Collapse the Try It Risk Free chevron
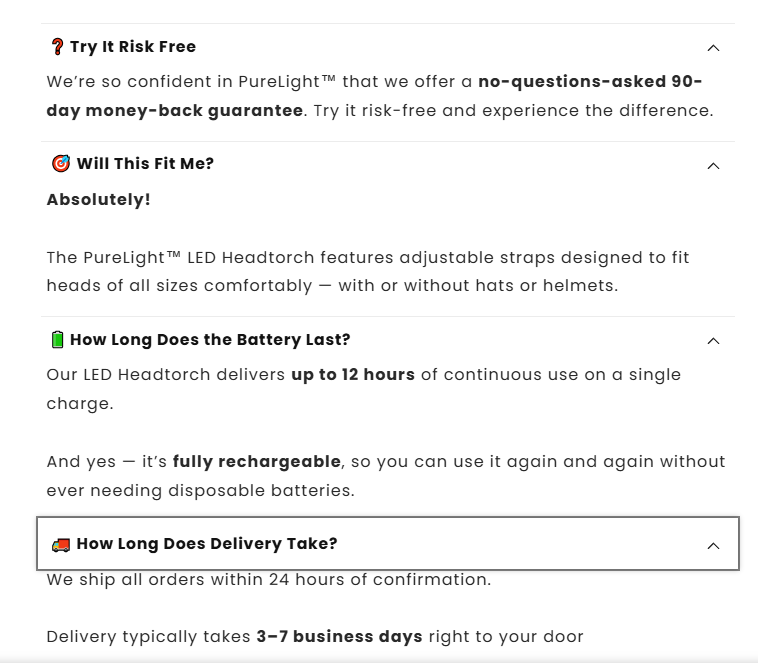The height and width of the screenshot is (663, 758). (x=713, y=48)
